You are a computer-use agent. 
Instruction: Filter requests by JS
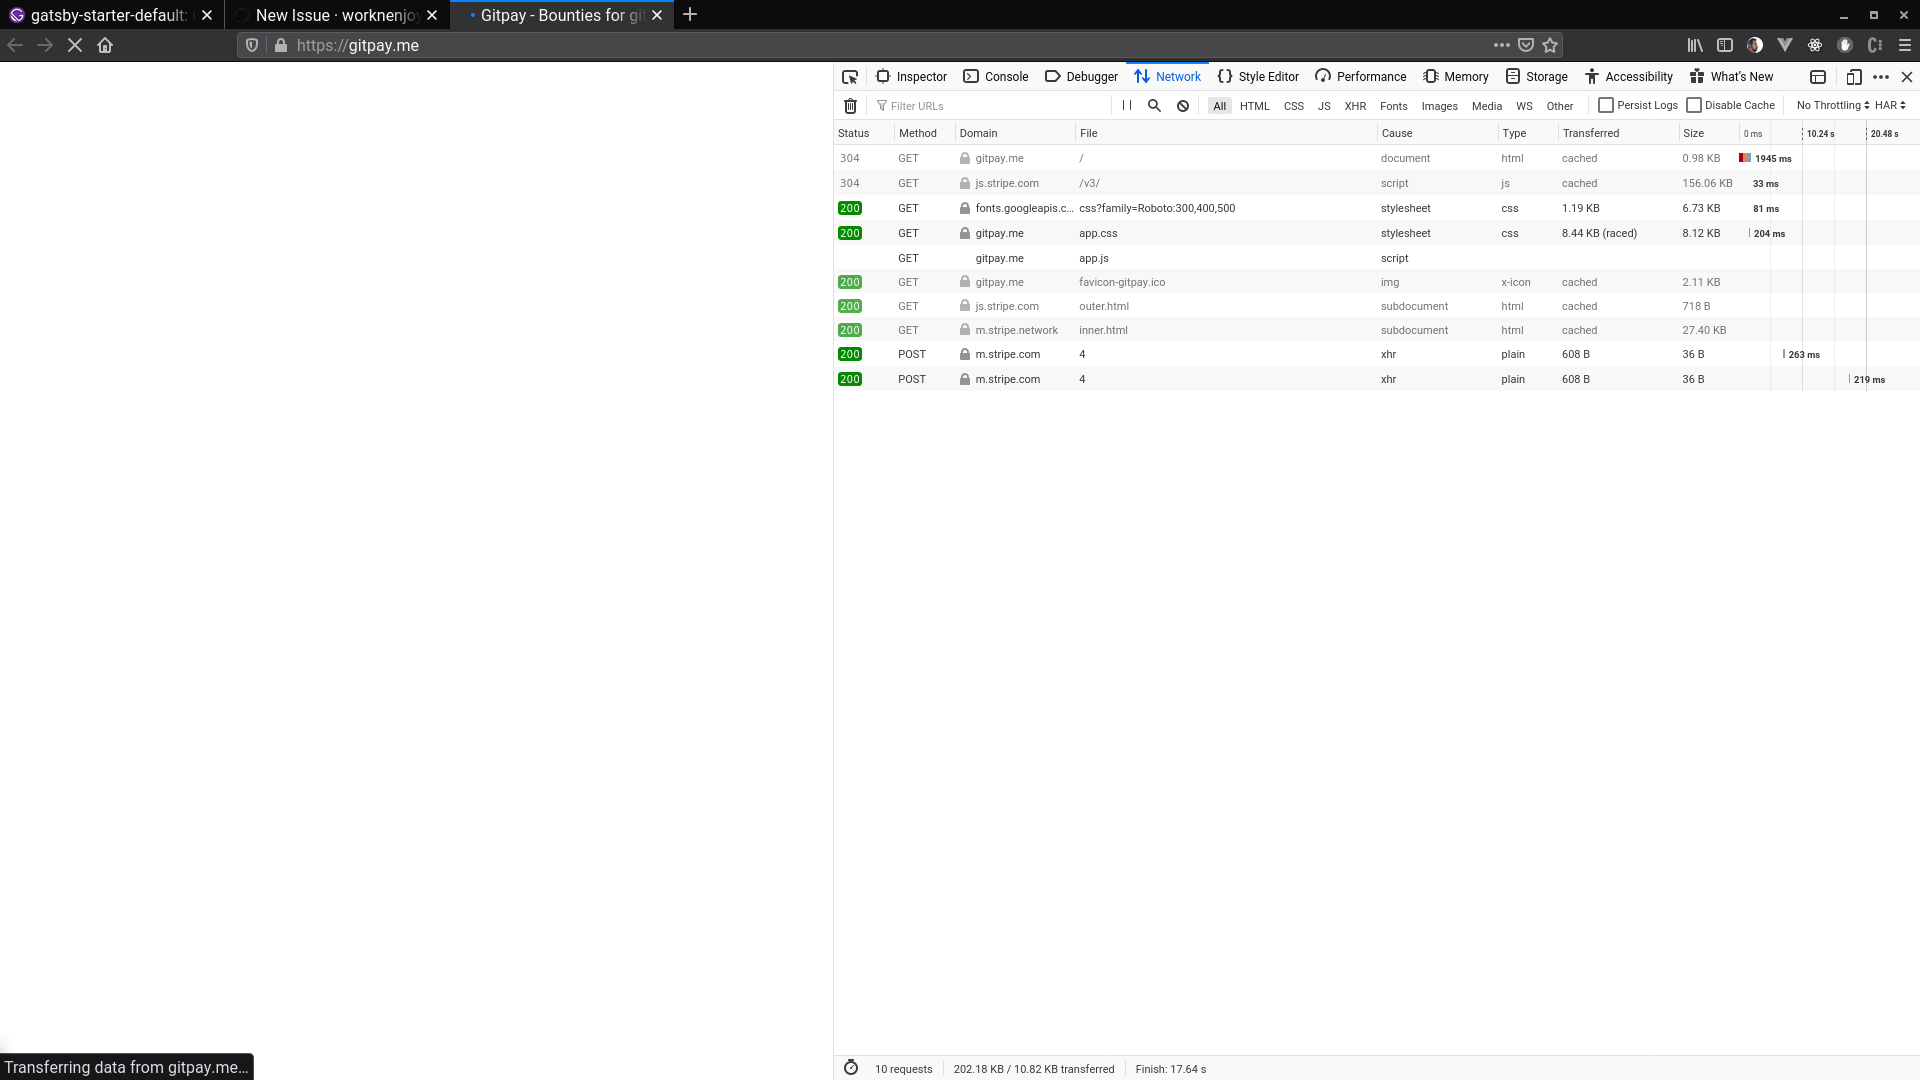coord(1324,106)
